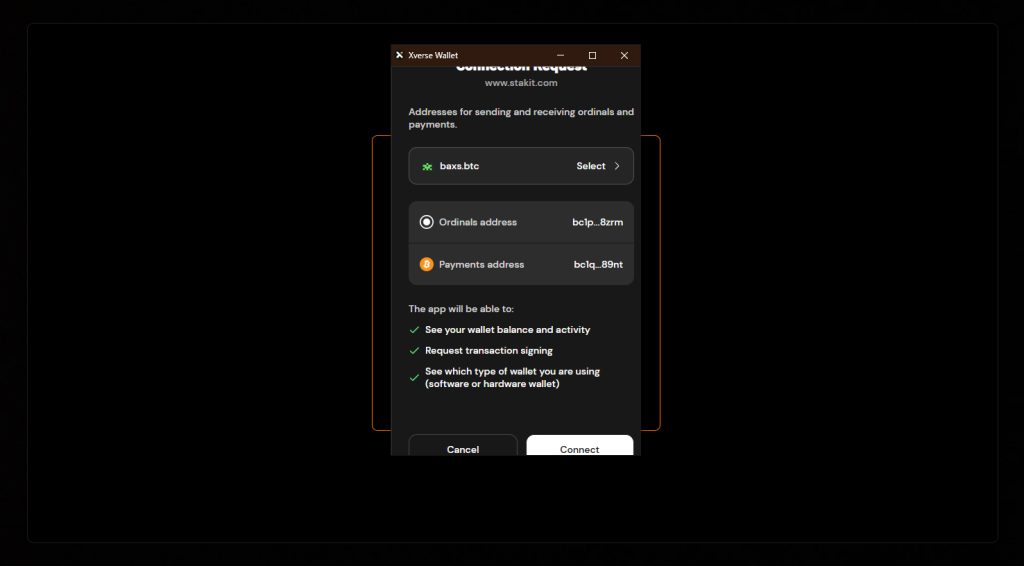Click the Xverse logo in title bar
1024x566 pixels.
pyautogui.click(x=400, y=55)
